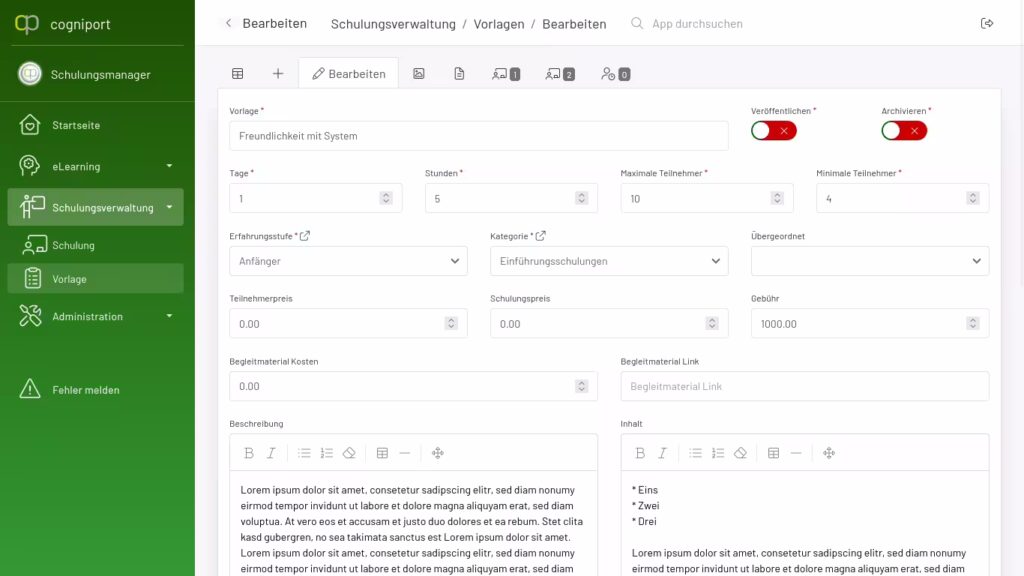Image resolution: width=1024 pixels, height=576 pixels.
Task: Click the Vorlagen breadcrumb link
Action: [x=498, y=24]
